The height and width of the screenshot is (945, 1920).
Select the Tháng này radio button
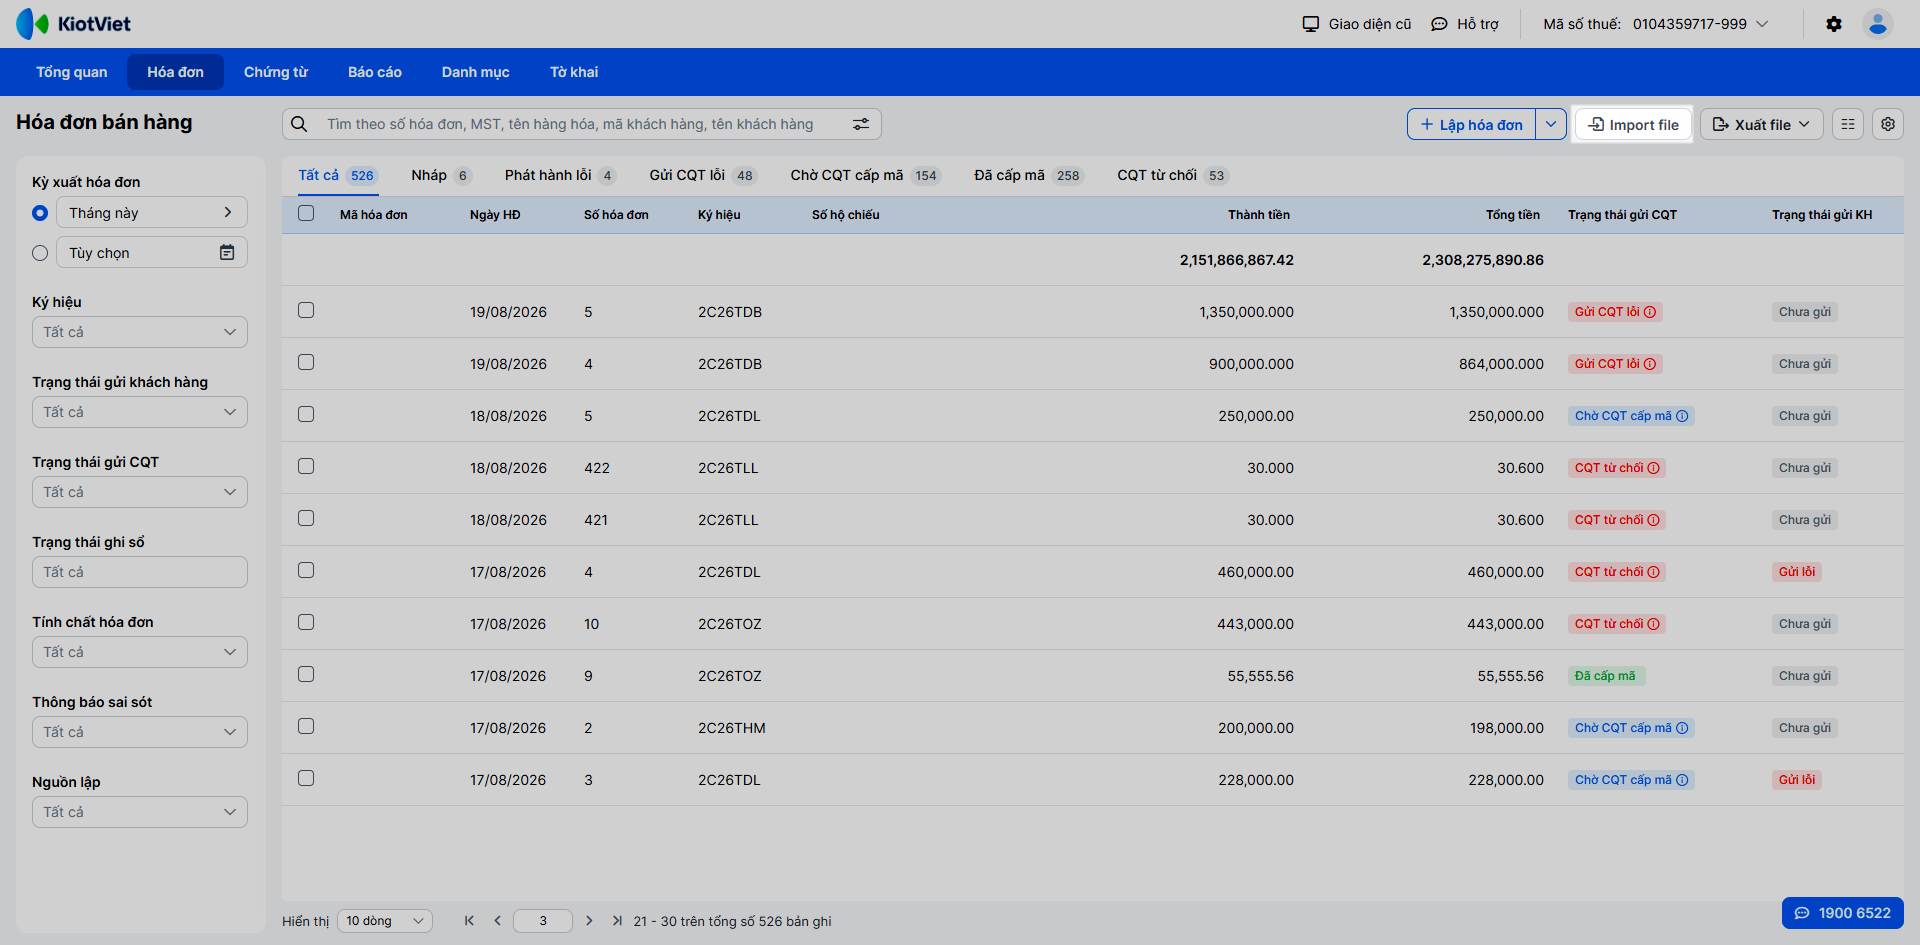pos(40,213)
